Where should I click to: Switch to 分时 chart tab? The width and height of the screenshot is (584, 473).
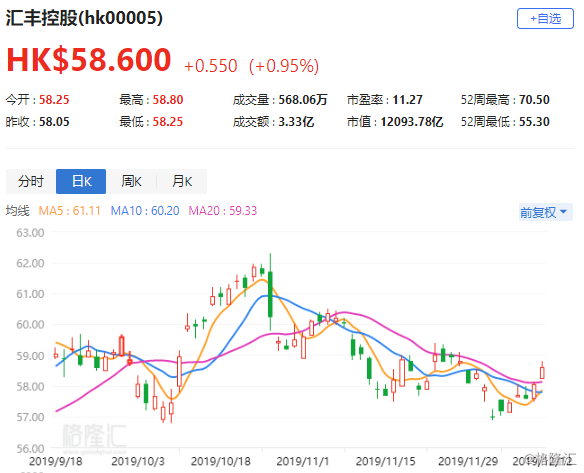[31, 181]
